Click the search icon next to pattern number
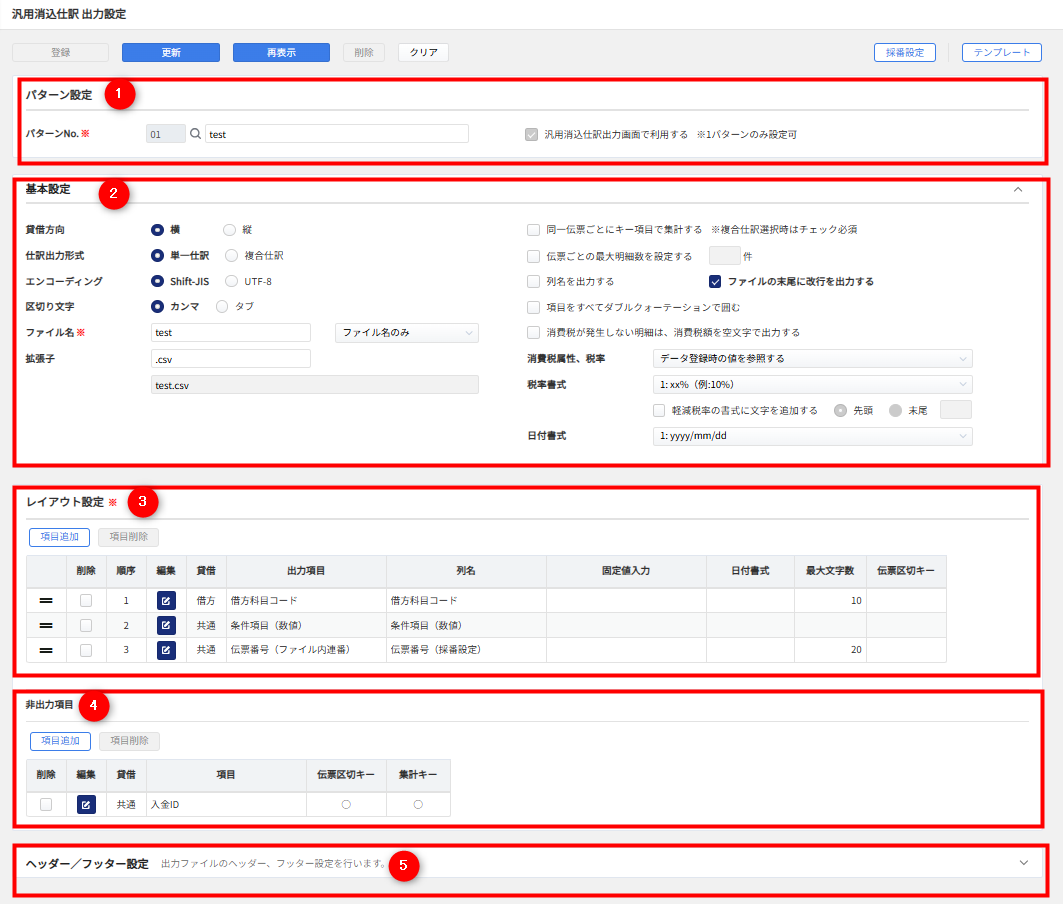 click(195, 134)
